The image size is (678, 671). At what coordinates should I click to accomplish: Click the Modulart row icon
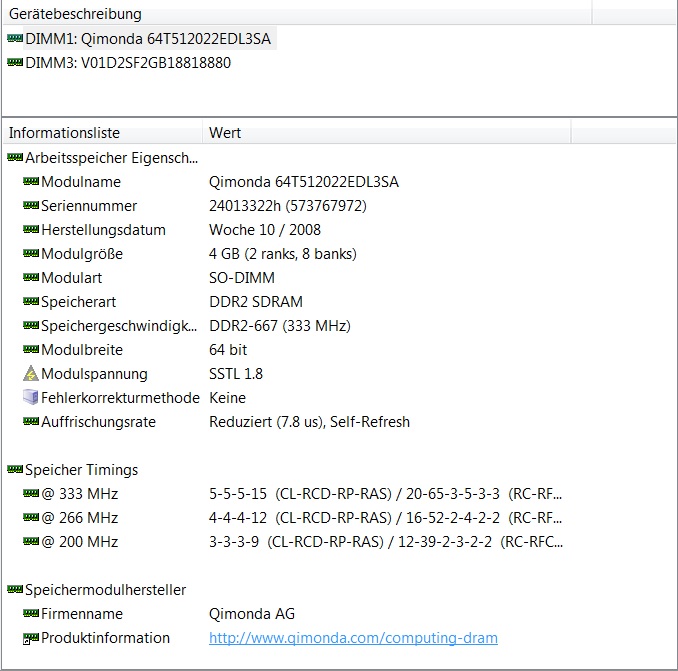click(31, 278)
